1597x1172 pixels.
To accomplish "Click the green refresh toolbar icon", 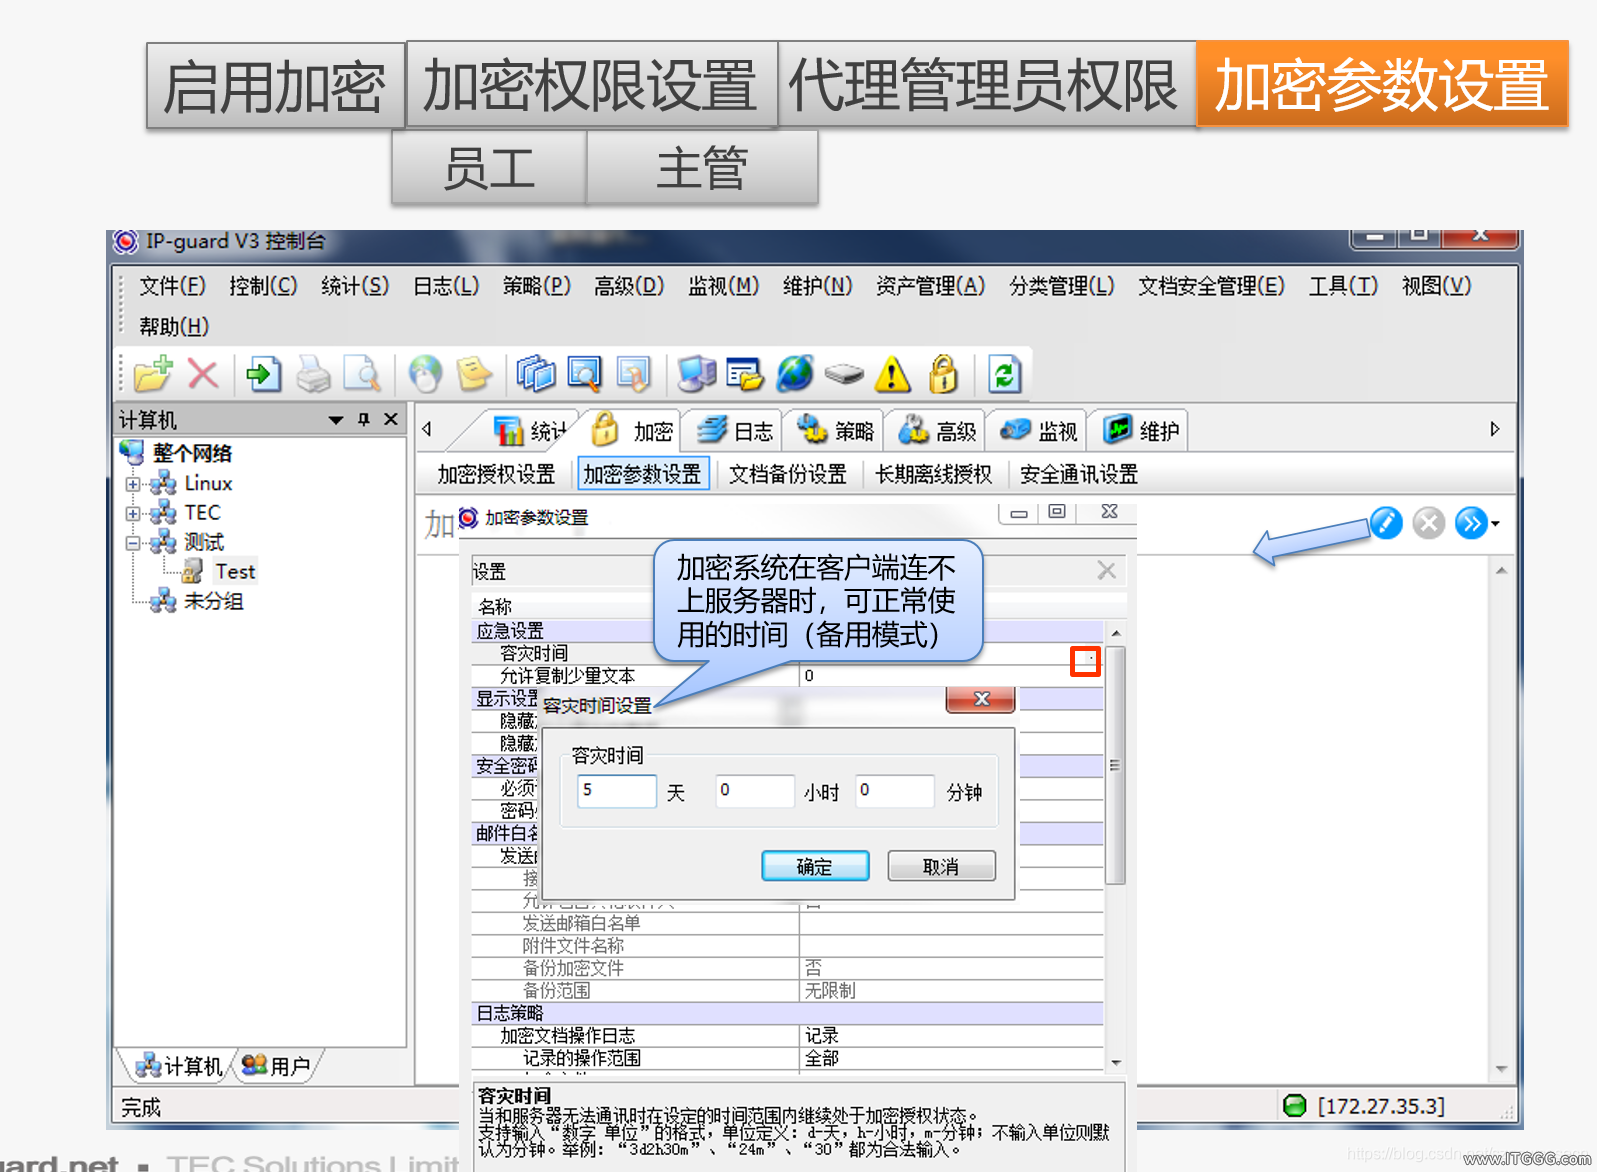I will click(x=1004, y=375).
